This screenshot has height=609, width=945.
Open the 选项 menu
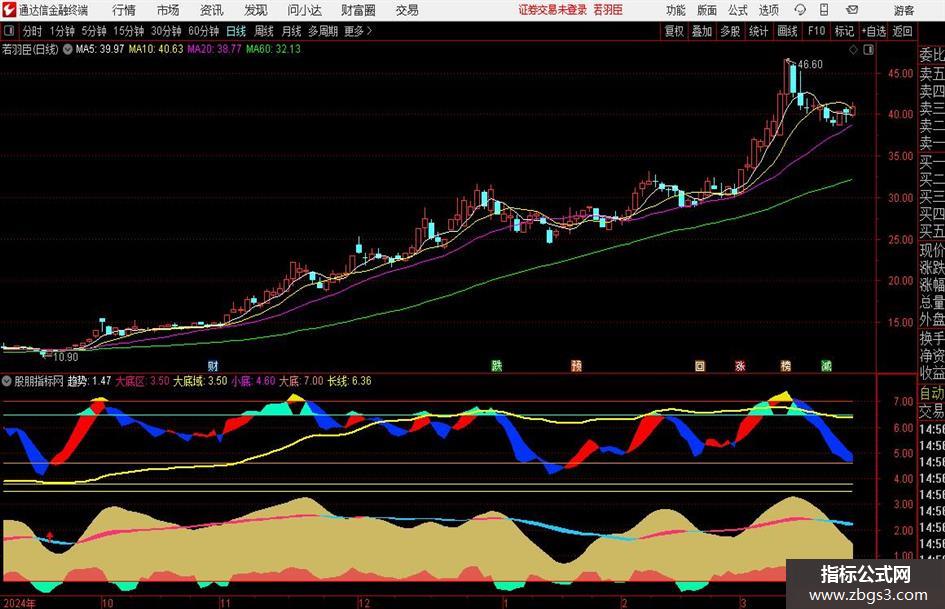768,10
